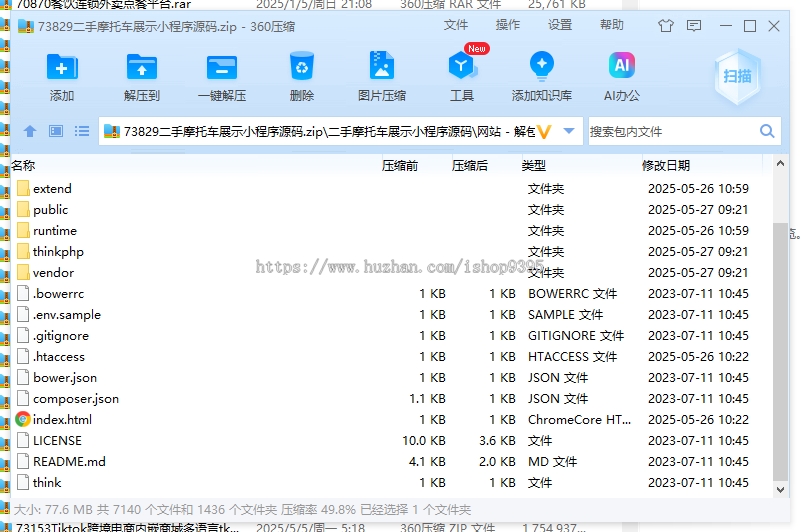Open the 帮助 menu

click(x=612, y=25)
